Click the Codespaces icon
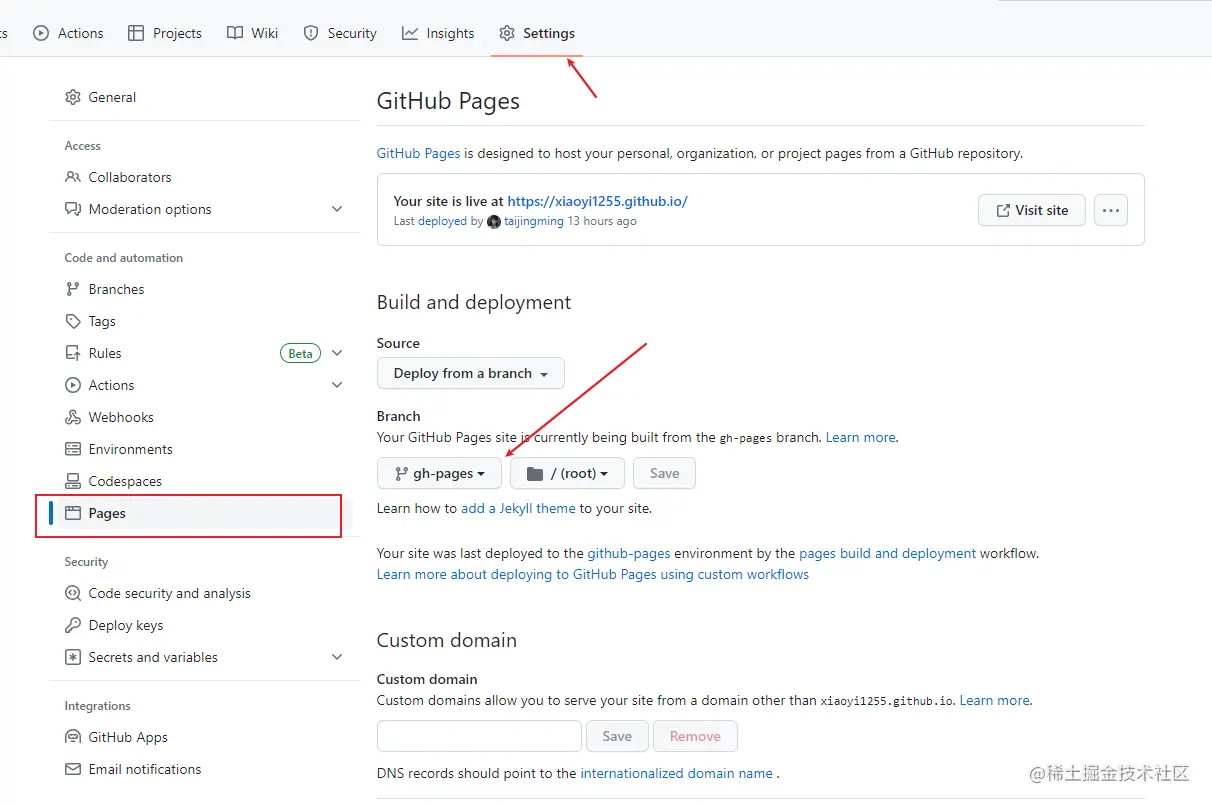This screenshot has height=806, width=1212. (73, 481)
